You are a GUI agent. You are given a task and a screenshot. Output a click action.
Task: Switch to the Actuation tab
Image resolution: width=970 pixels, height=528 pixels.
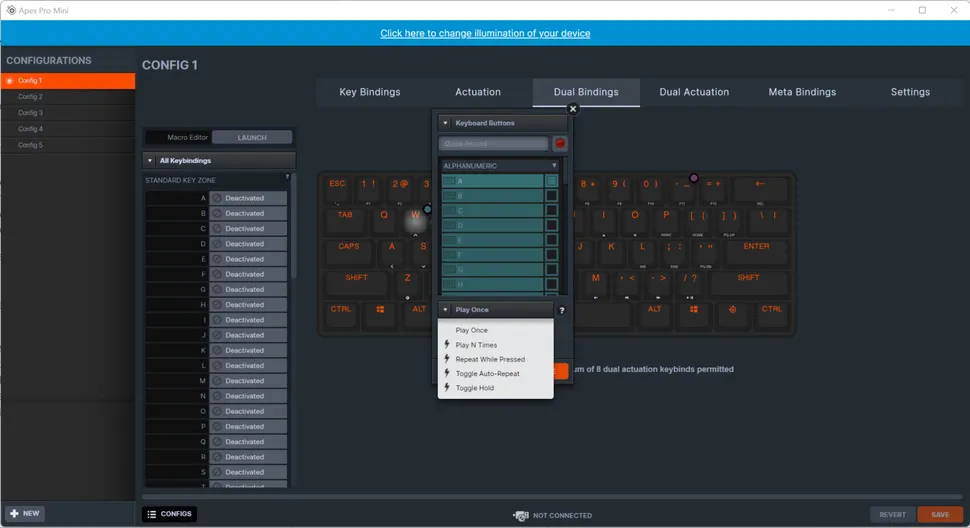(478, 92)
